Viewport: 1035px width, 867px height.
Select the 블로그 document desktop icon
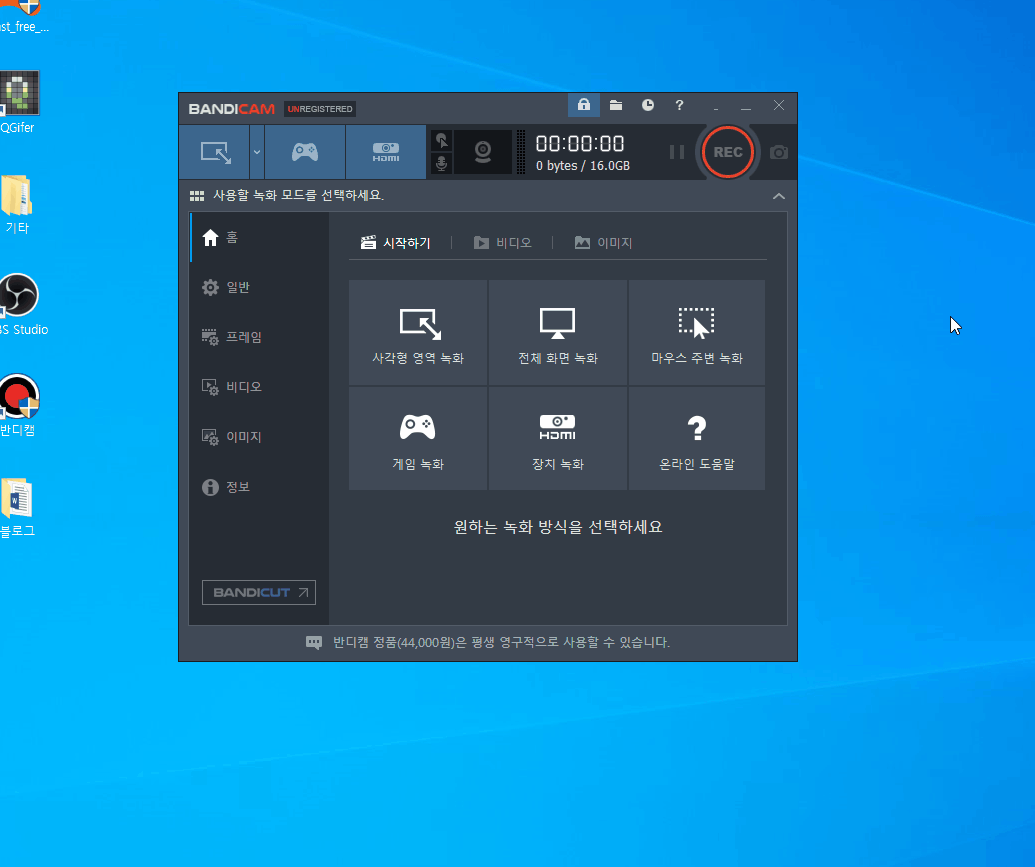[x=17, y=507]
